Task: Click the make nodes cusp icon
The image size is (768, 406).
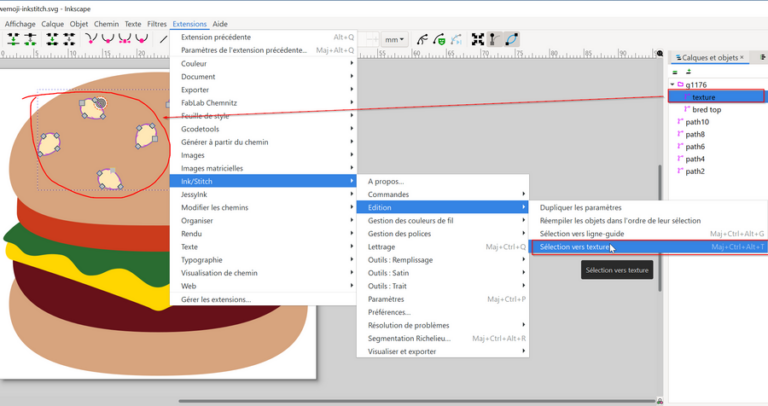Action: (x=92, y=39)
